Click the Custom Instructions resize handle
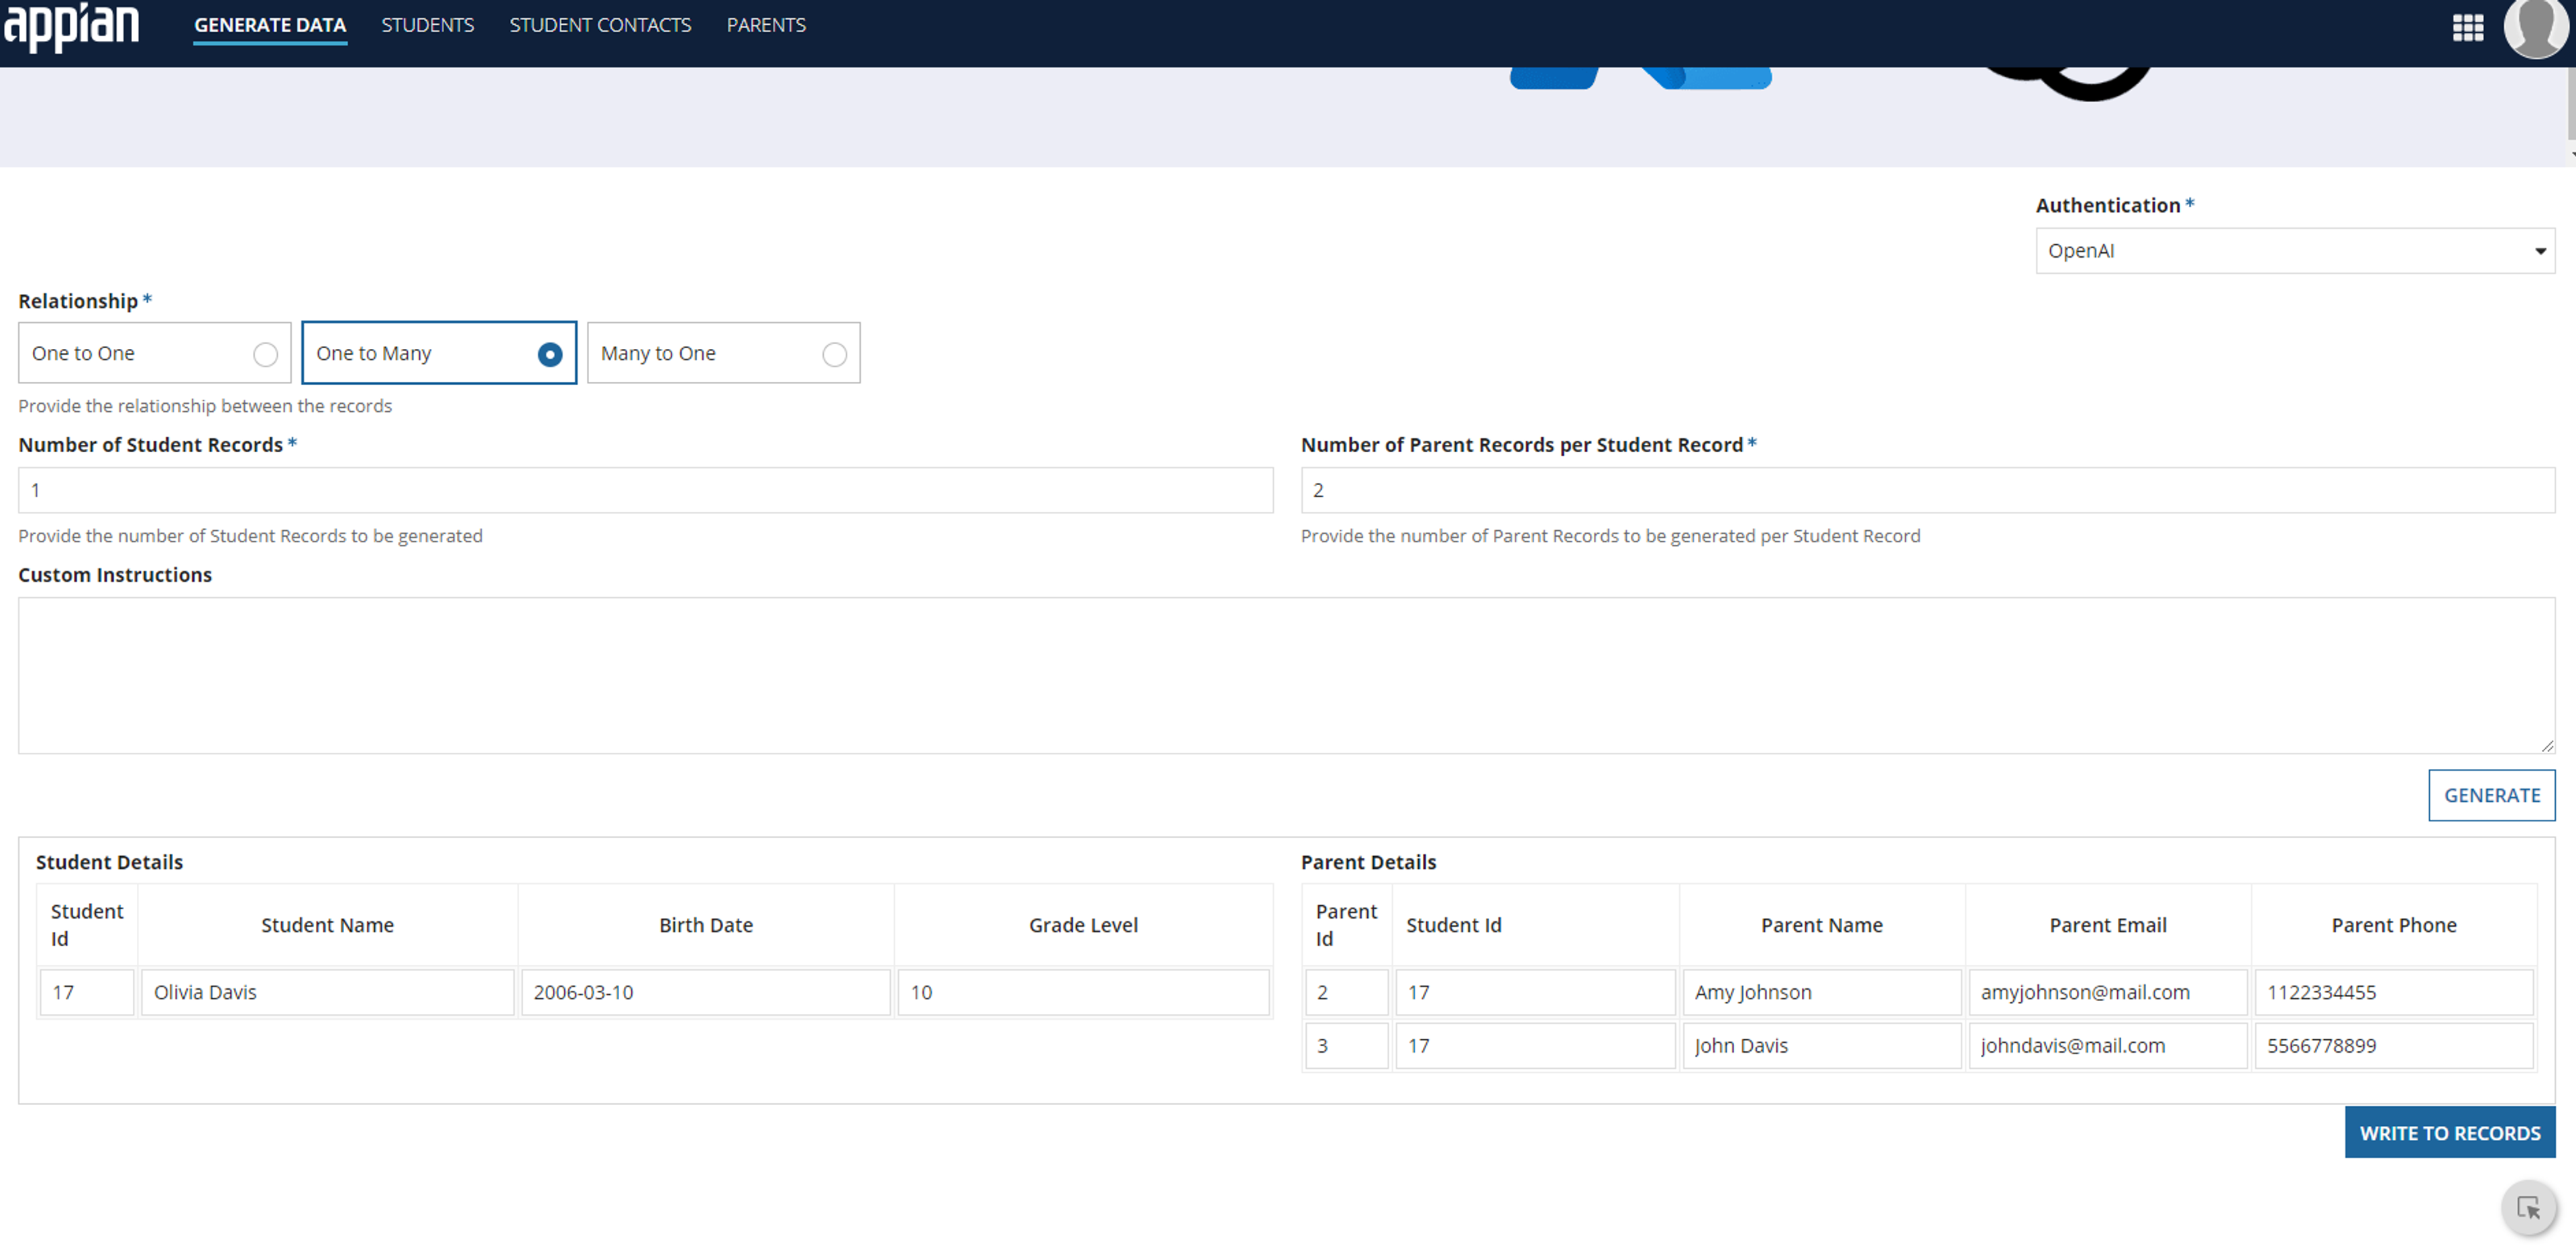The height and width of the screenshot is (1248, 2576). tap(2547, 745)
